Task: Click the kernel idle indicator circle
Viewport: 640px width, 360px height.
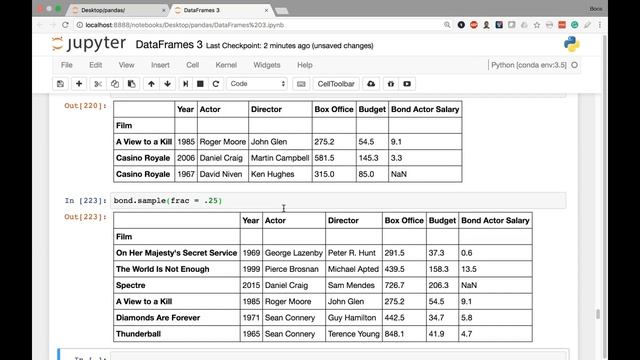Action: [574, 65]
